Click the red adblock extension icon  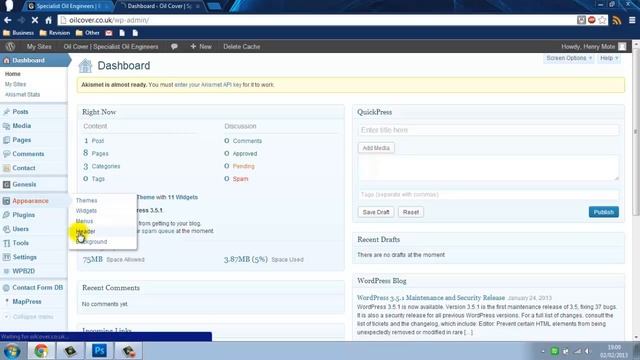point(591,20)
